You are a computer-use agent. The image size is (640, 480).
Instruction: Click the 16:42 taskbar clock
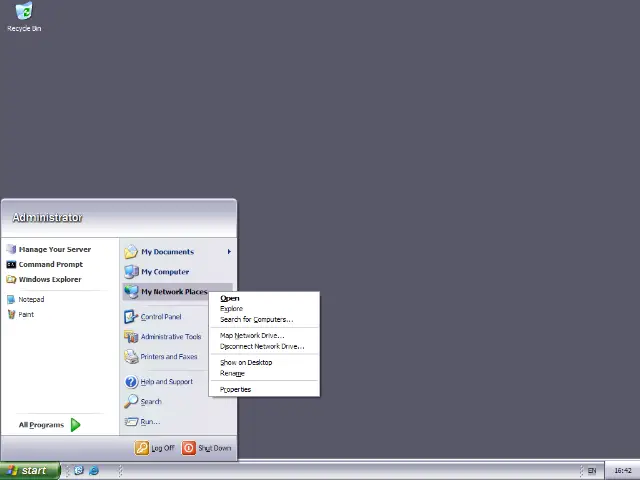click(623, 471)
